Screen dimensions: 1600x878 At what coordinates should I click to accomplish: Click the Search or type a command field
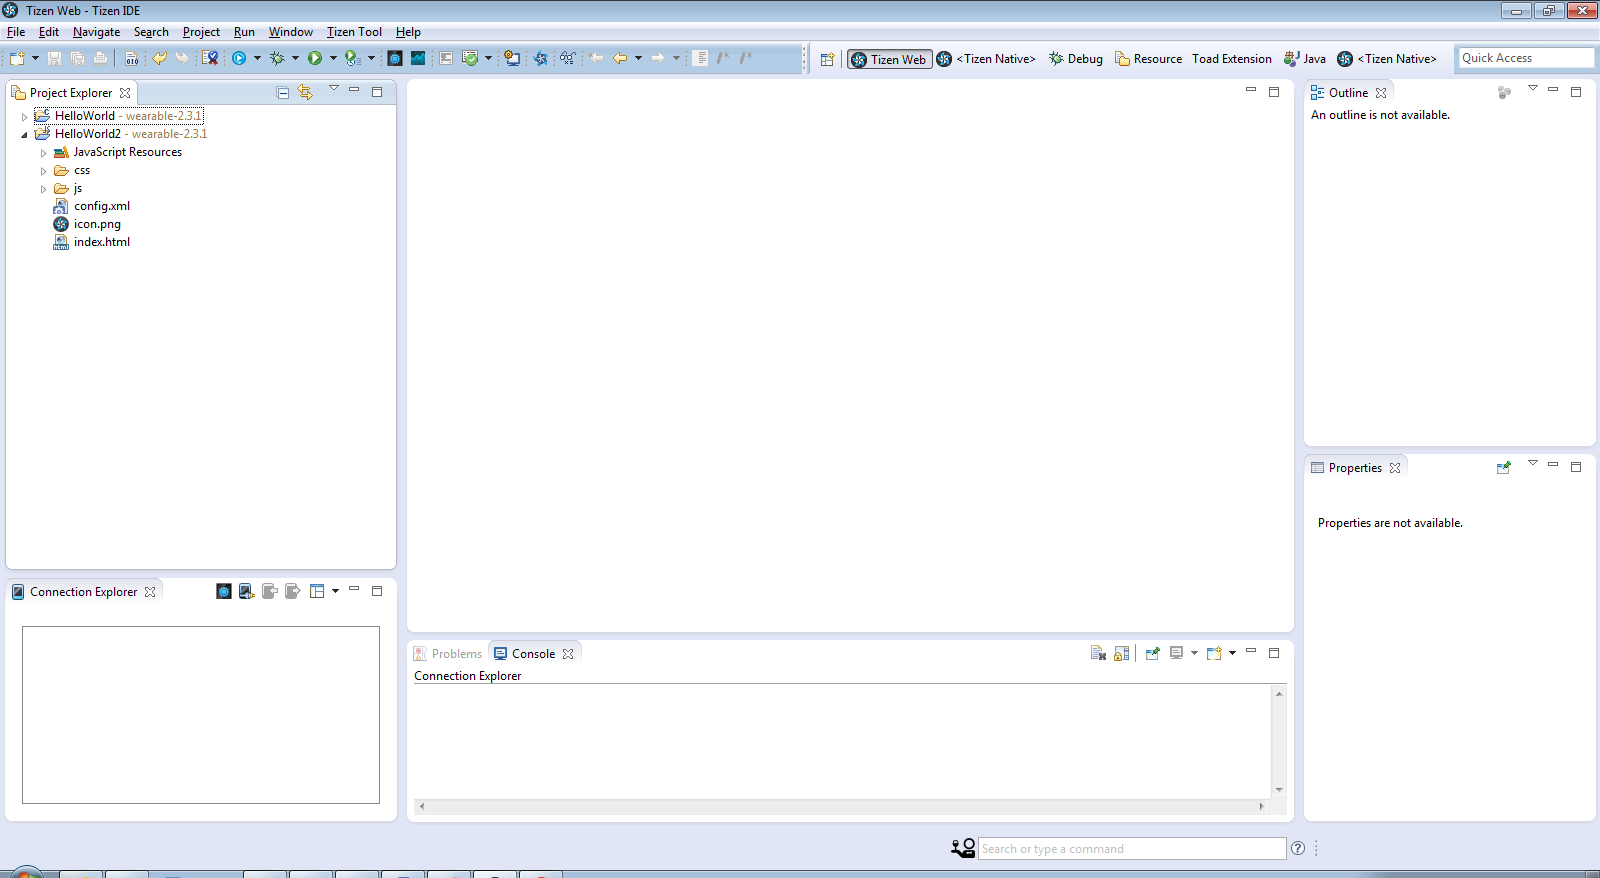1132,848
